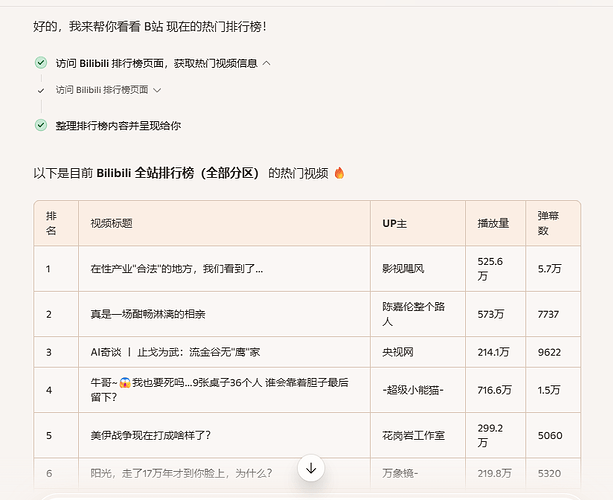Click green check icon beside 访问 Bilibili 排行榜页面，获取热门视频信息
Image resolution: width=613 pixels, height=500 pixels.
(x=41, y=63)
